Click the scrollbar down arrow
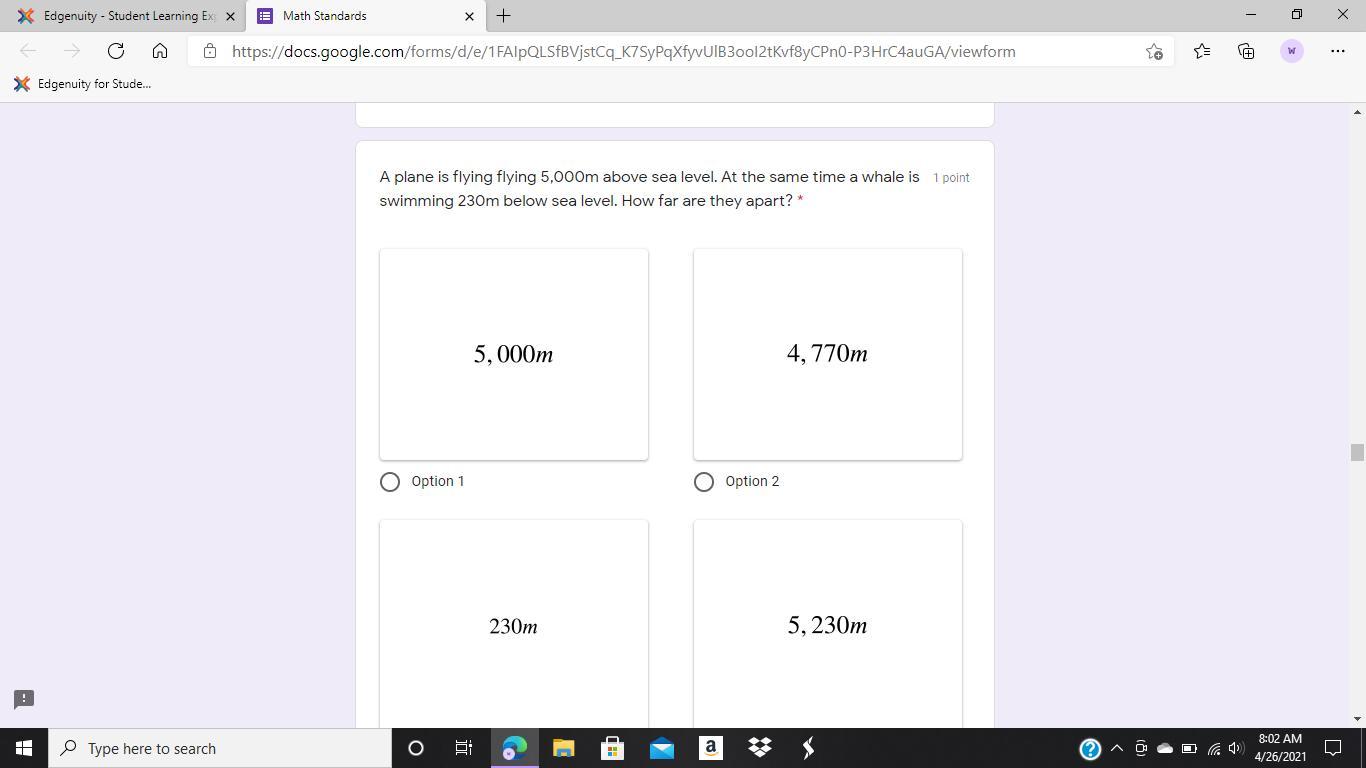1366x768 pixels. point(1357,718)
